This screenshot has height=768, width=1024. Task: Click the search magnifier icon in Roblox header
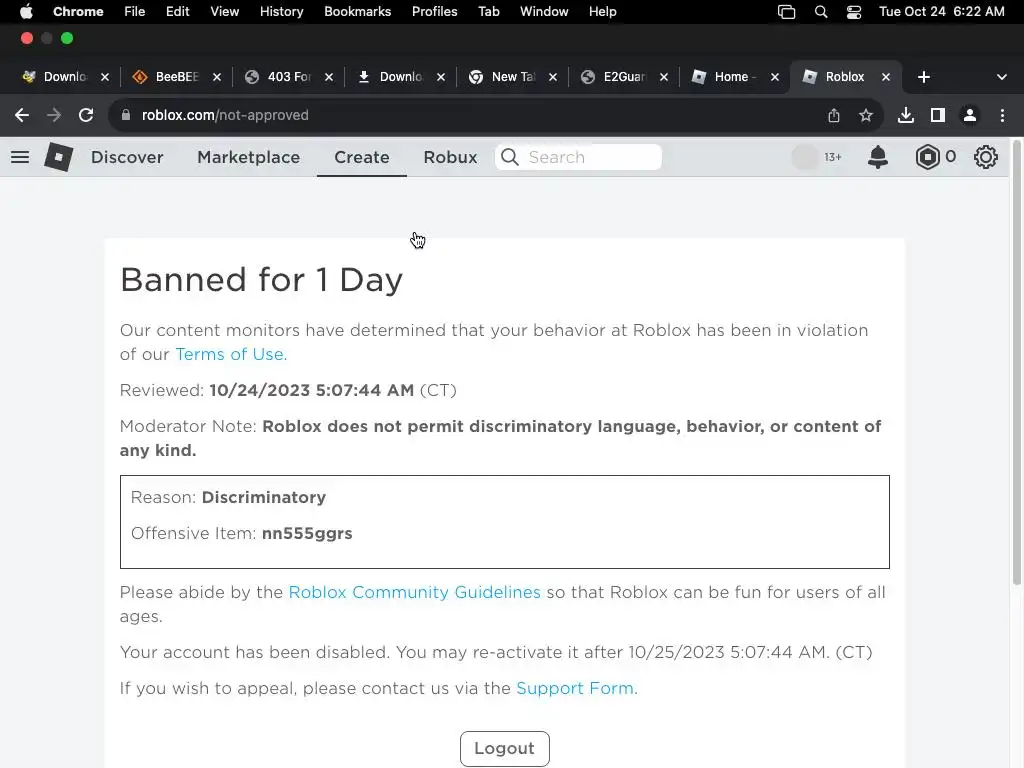(510, 157)
